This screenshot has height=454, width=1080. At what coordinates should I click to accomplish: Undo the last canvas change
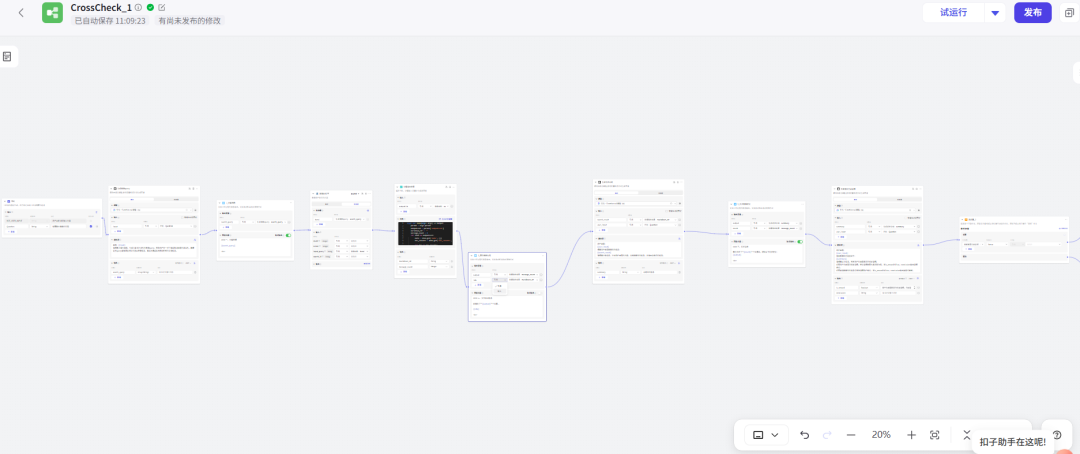tap(804, 435)
